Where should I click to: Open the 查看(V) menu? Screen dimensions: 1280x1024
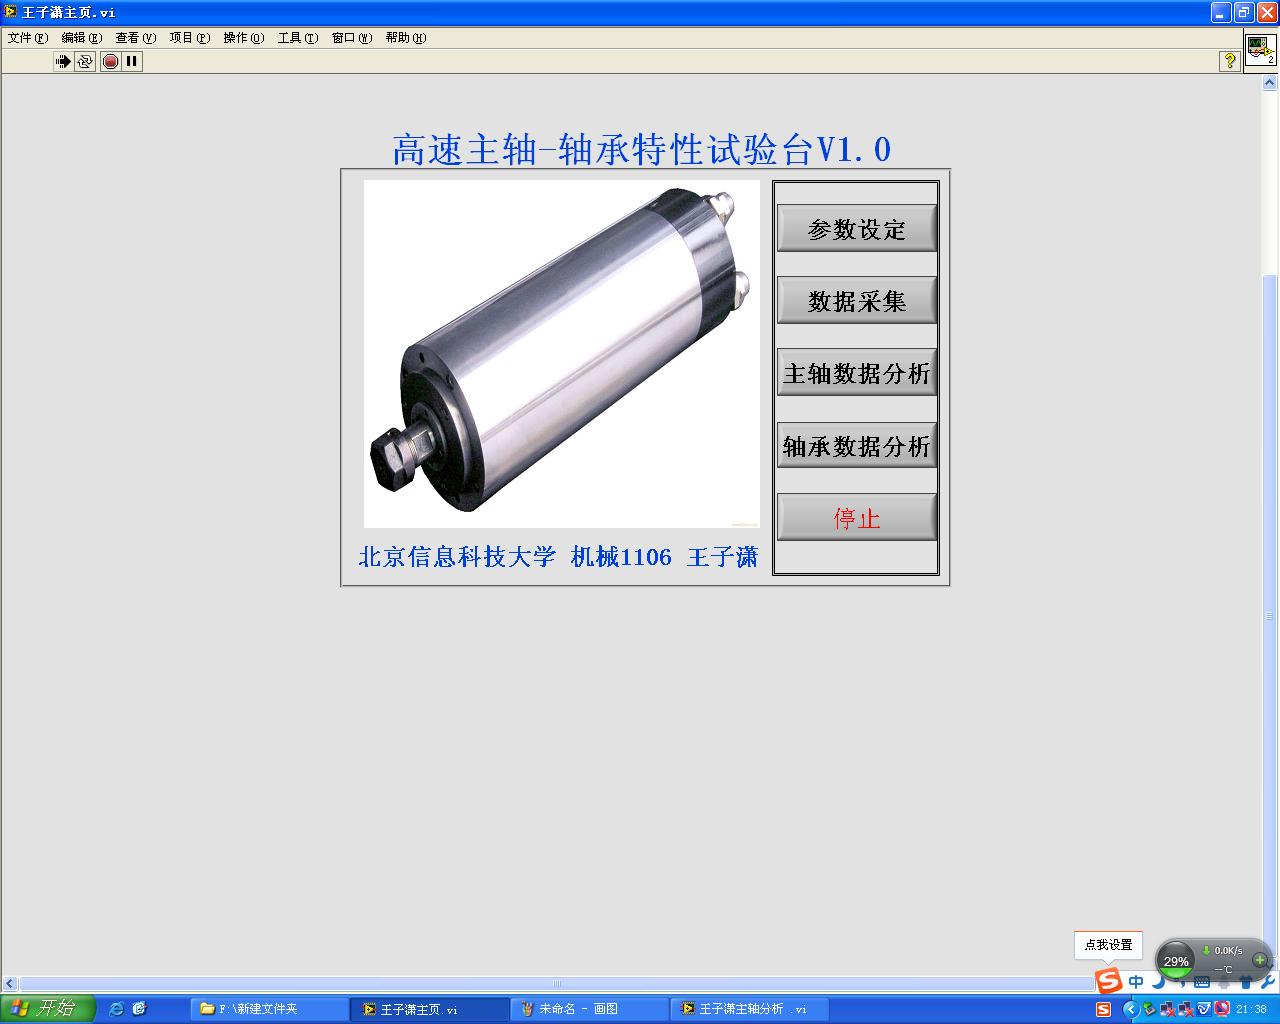tap(136, 38)
